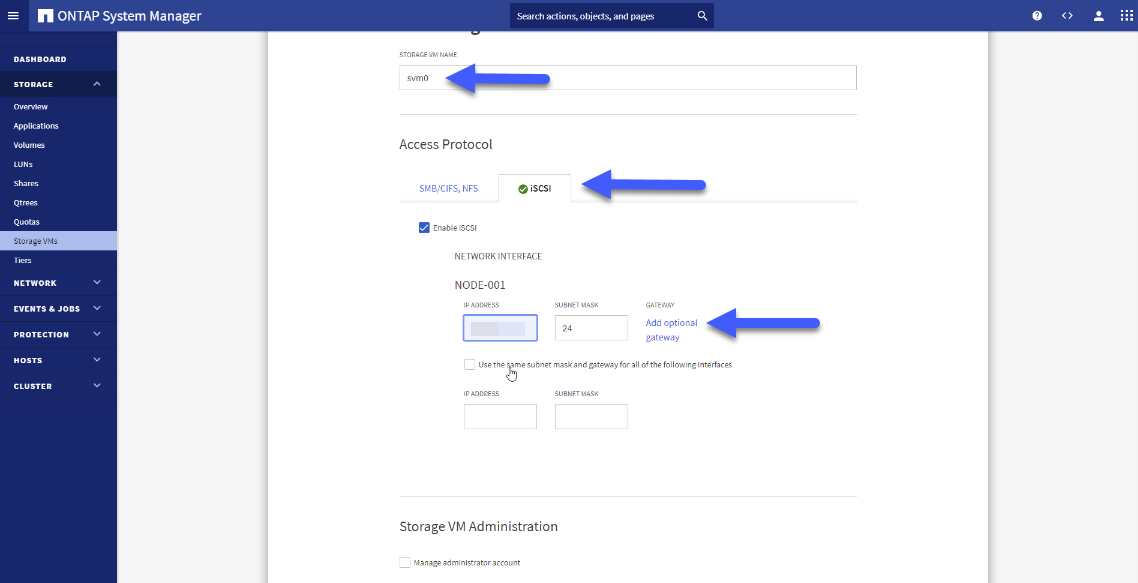Open the help question mark icon
Viewport: 1138px width, 583px height.
(x=1037, y=16)
